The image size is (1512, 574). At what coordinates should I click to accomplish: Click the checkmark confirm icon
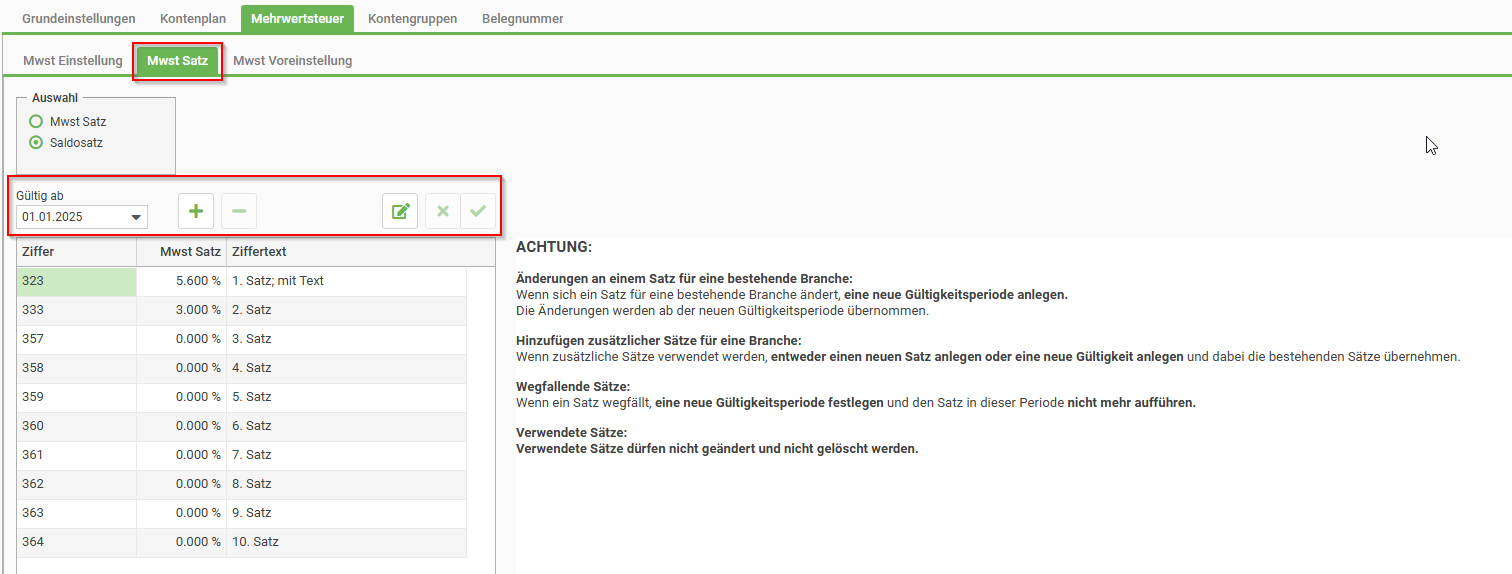click(x=478, y=211)
